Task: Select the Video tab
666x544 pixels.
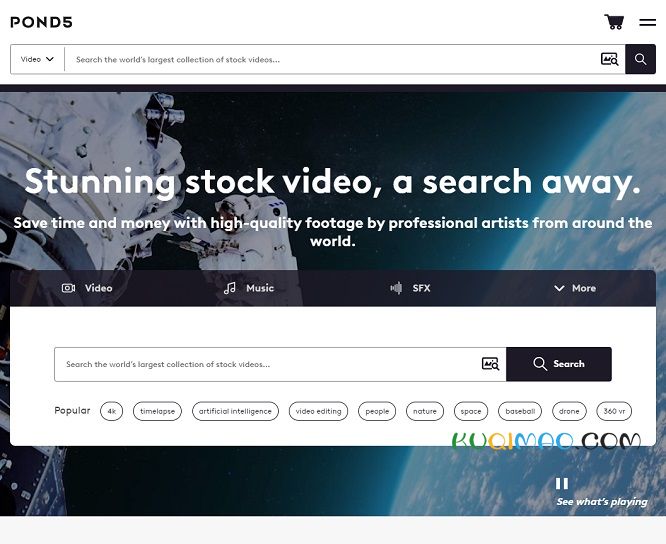Action: 87,288
